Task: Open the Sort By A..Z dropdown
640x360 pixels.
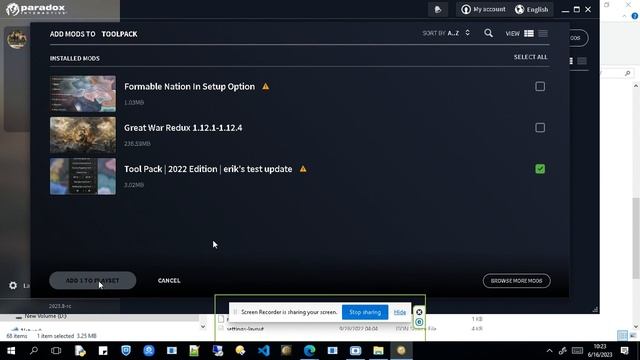Action: tap(446, 33)
